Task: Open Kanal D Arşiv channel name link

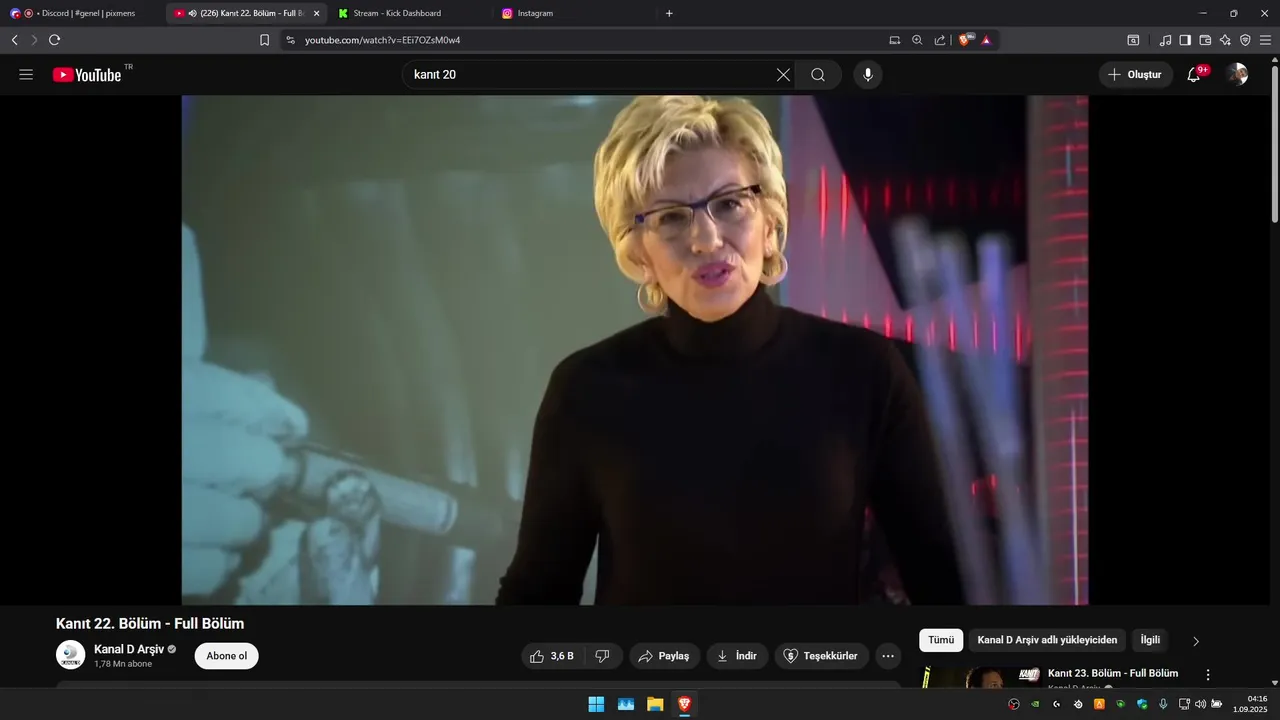Action: tap(129, 649)
